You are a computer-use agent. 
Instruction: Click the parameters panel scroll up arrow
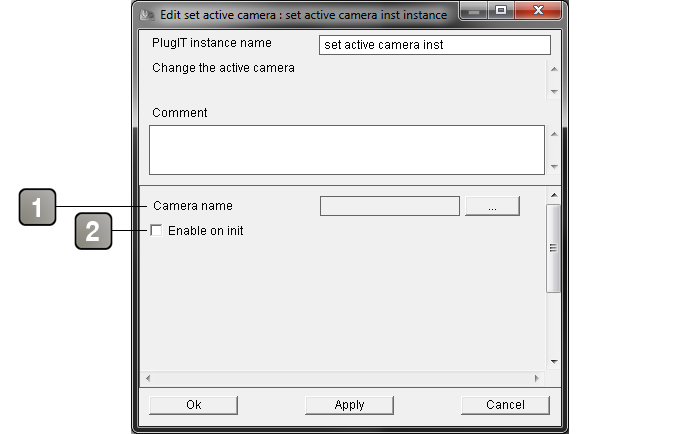[x=554, y=195]
